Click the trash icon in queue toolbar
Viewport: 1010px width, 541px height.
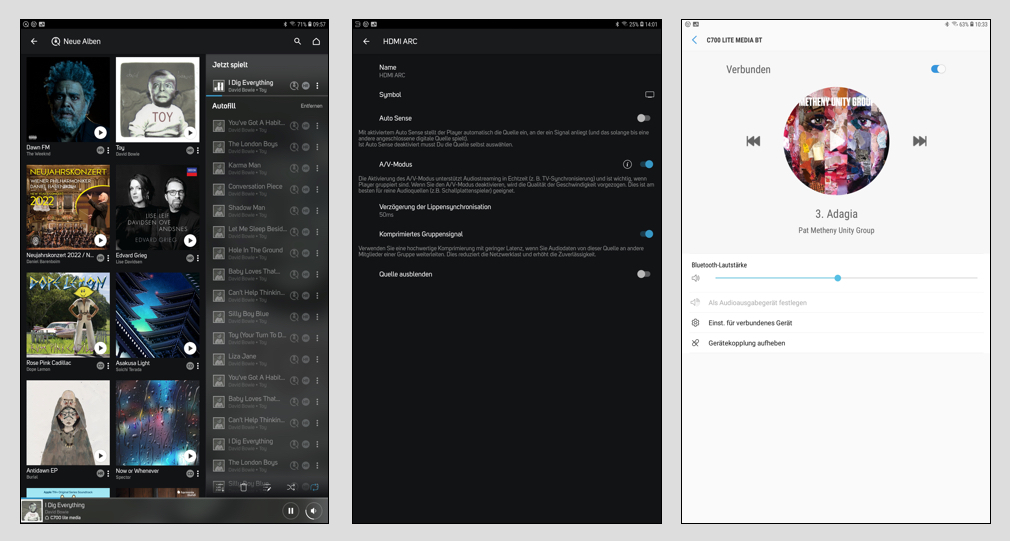(243, 488)
